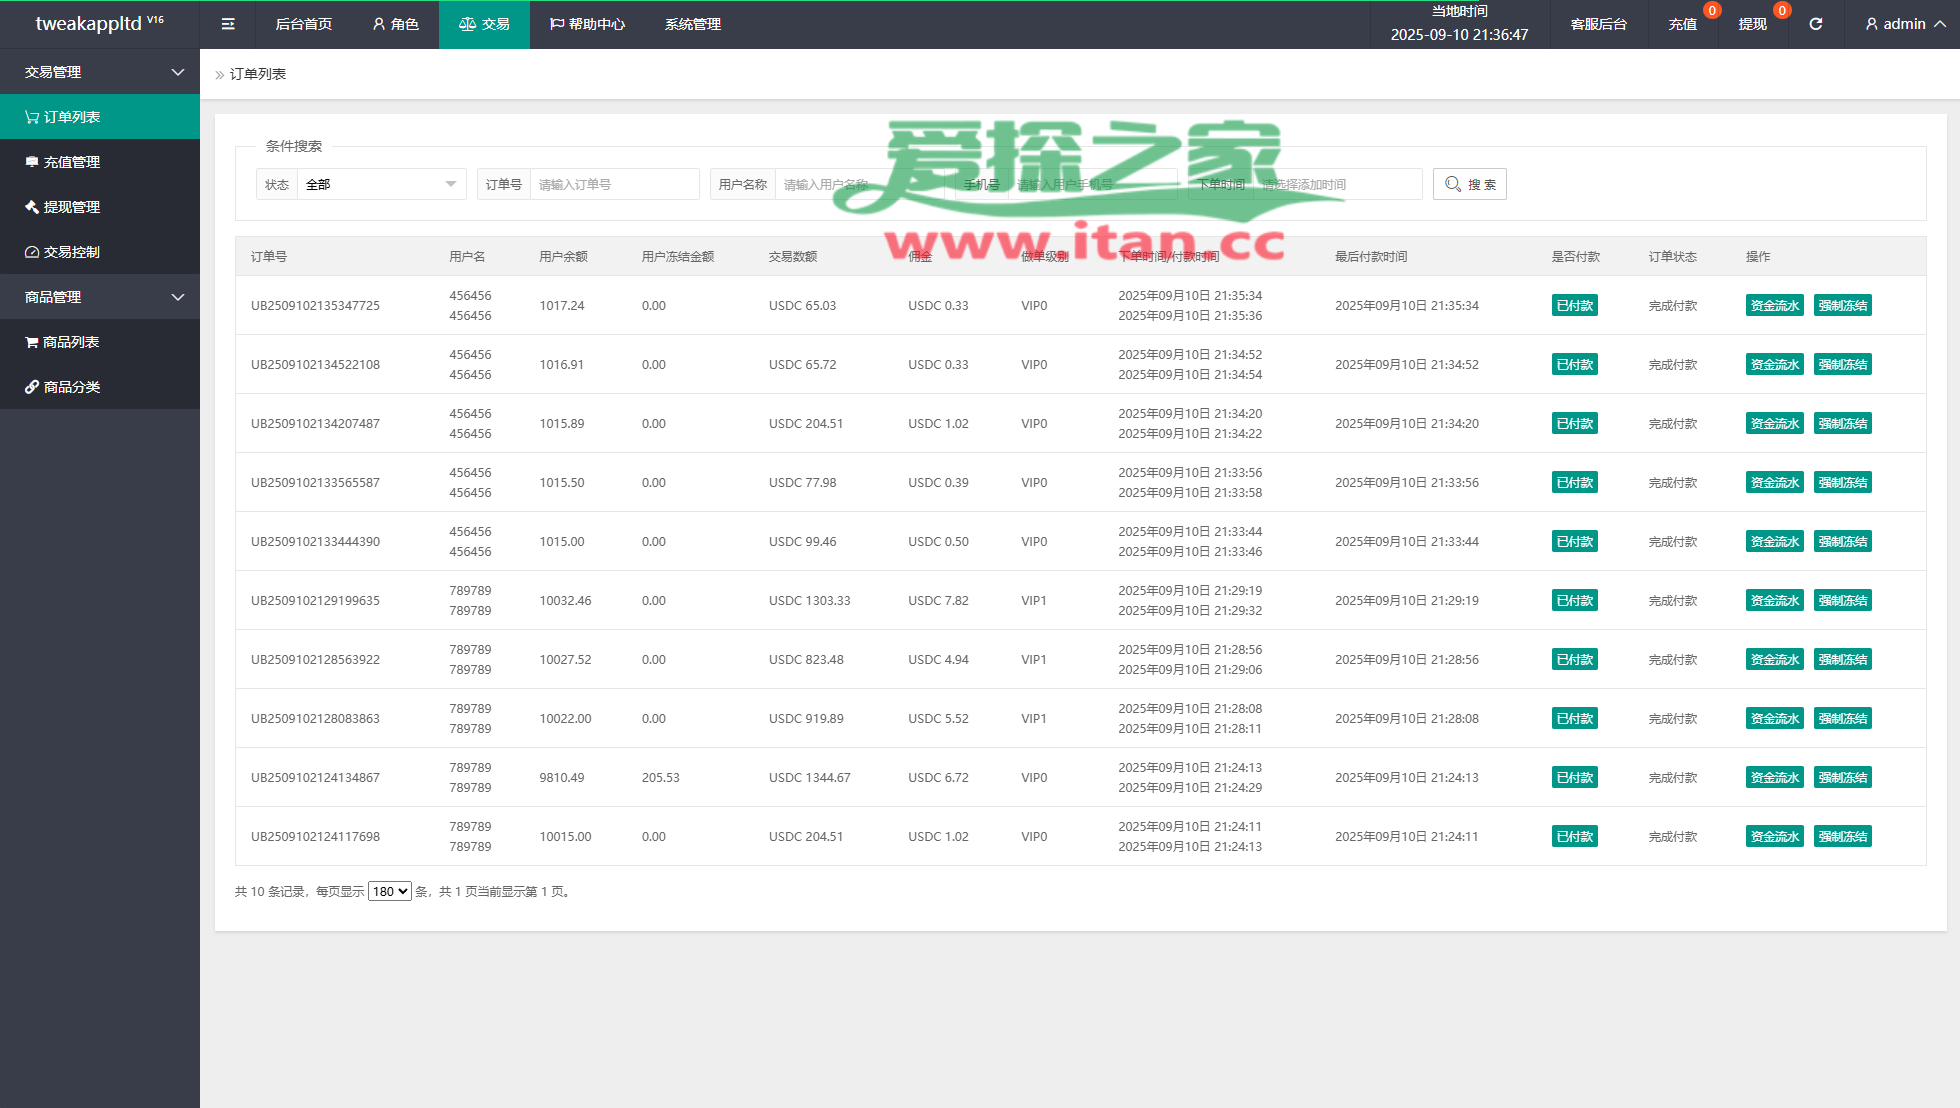Viewport: 1960px width, 1108px height.
Task: Open the 状态 全部 dropdown
Action: tap(381, 184)
